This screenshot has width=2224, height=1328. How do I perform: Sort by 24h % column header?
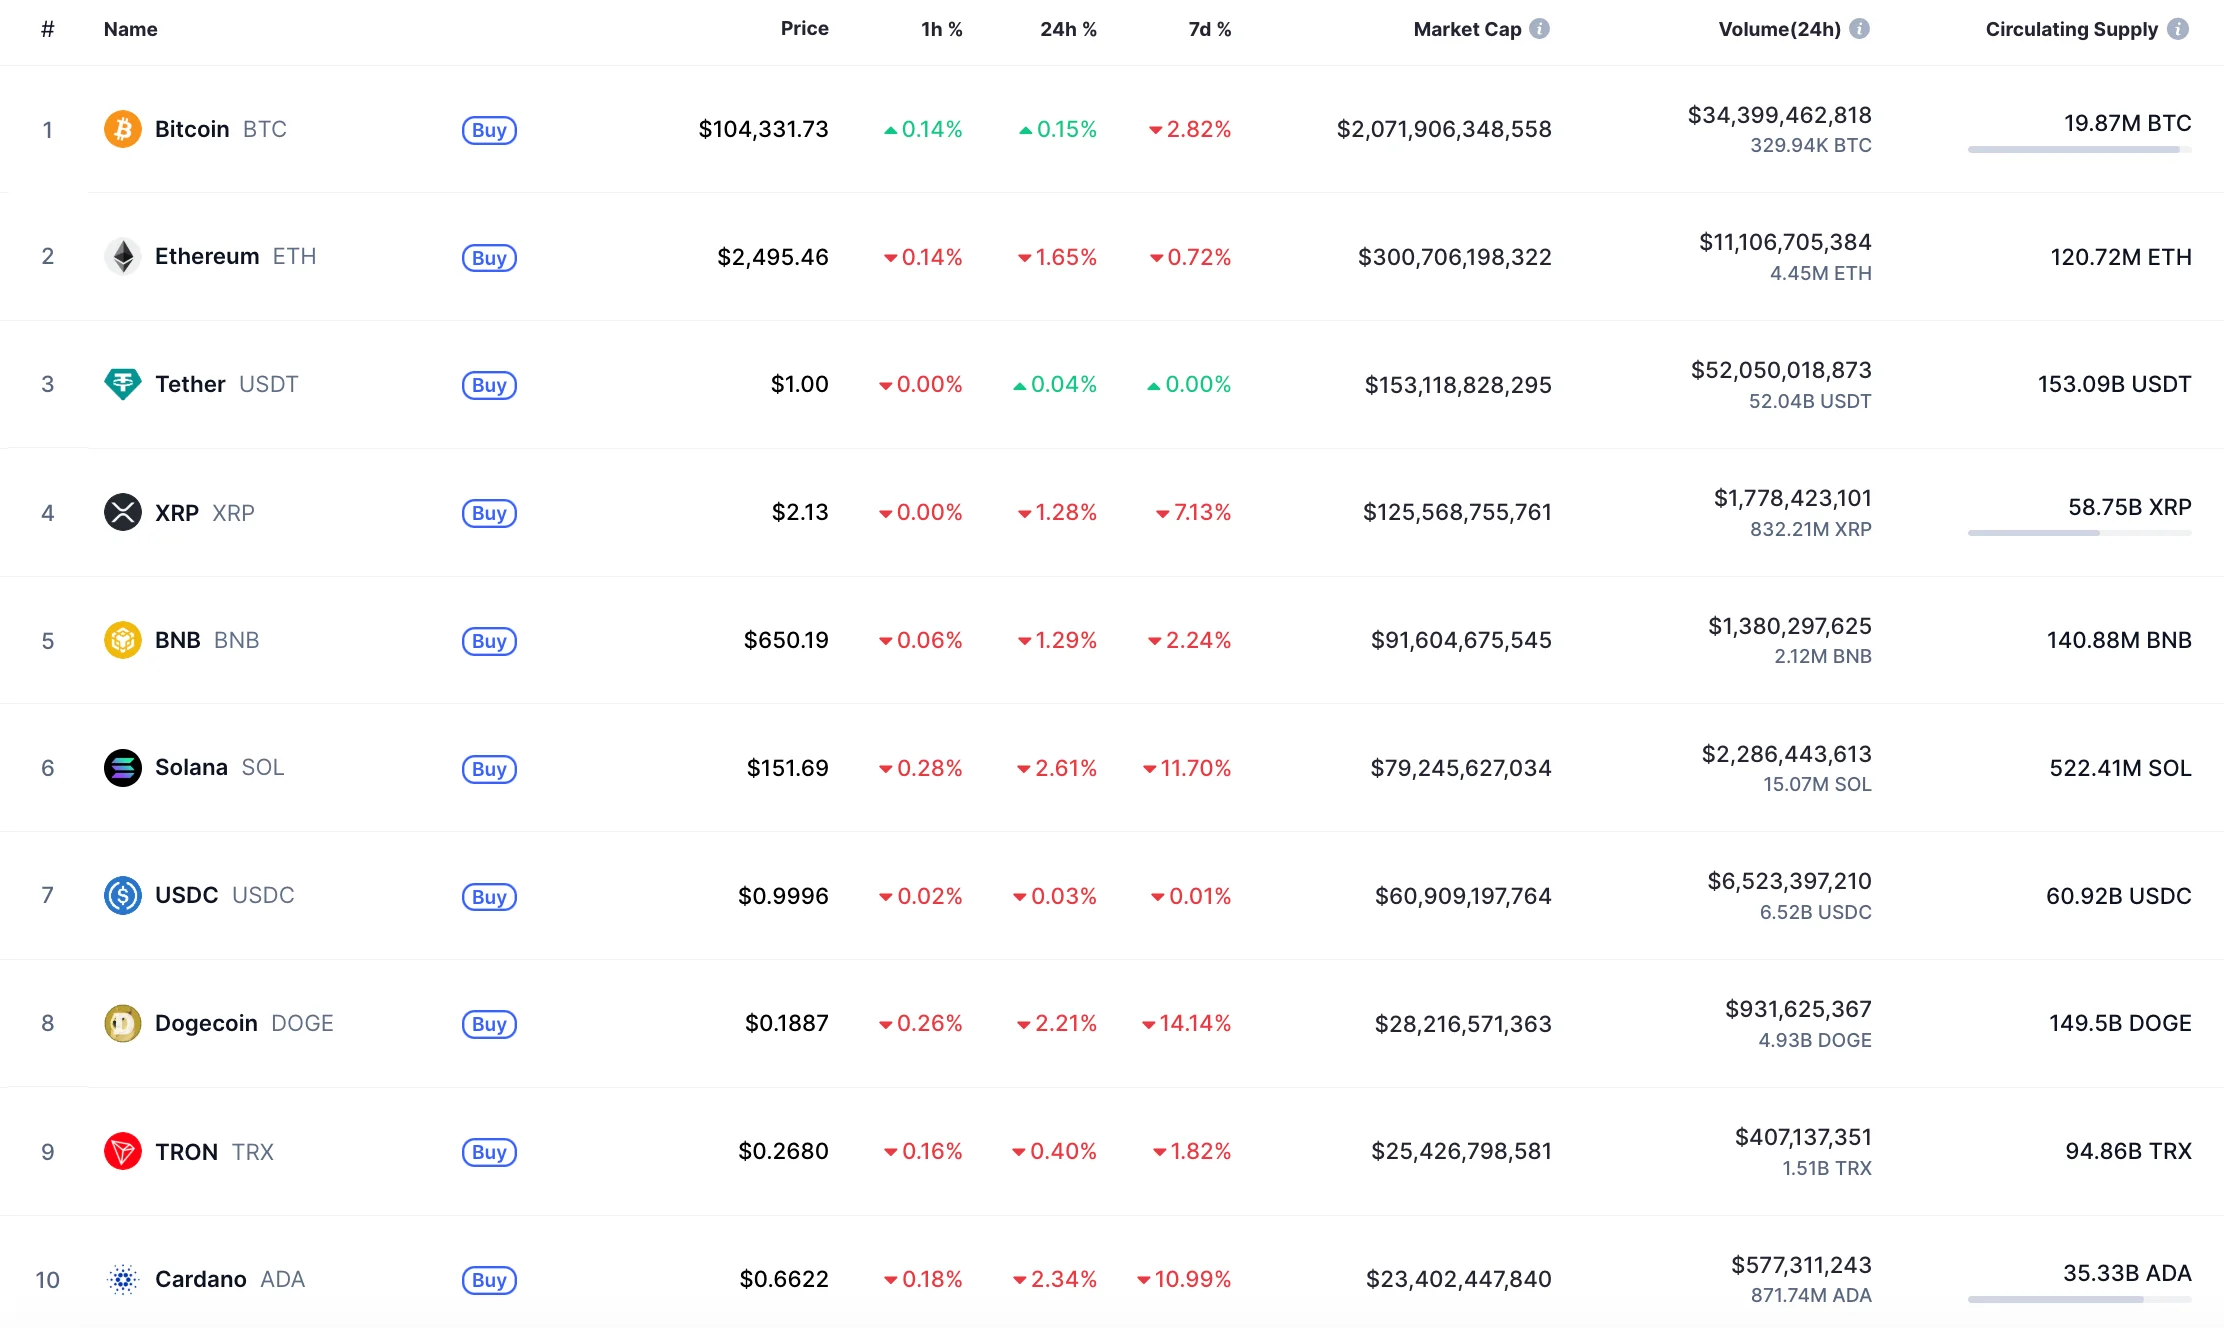point(1068,29)
